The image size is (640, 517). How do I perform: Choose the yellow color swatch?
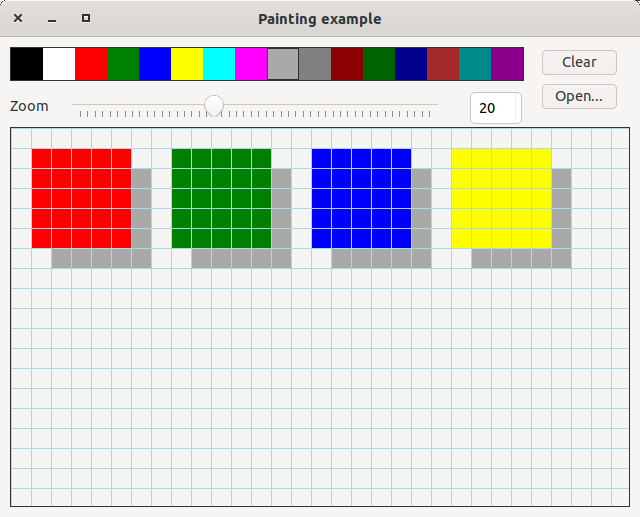click(x=186, y=64)
